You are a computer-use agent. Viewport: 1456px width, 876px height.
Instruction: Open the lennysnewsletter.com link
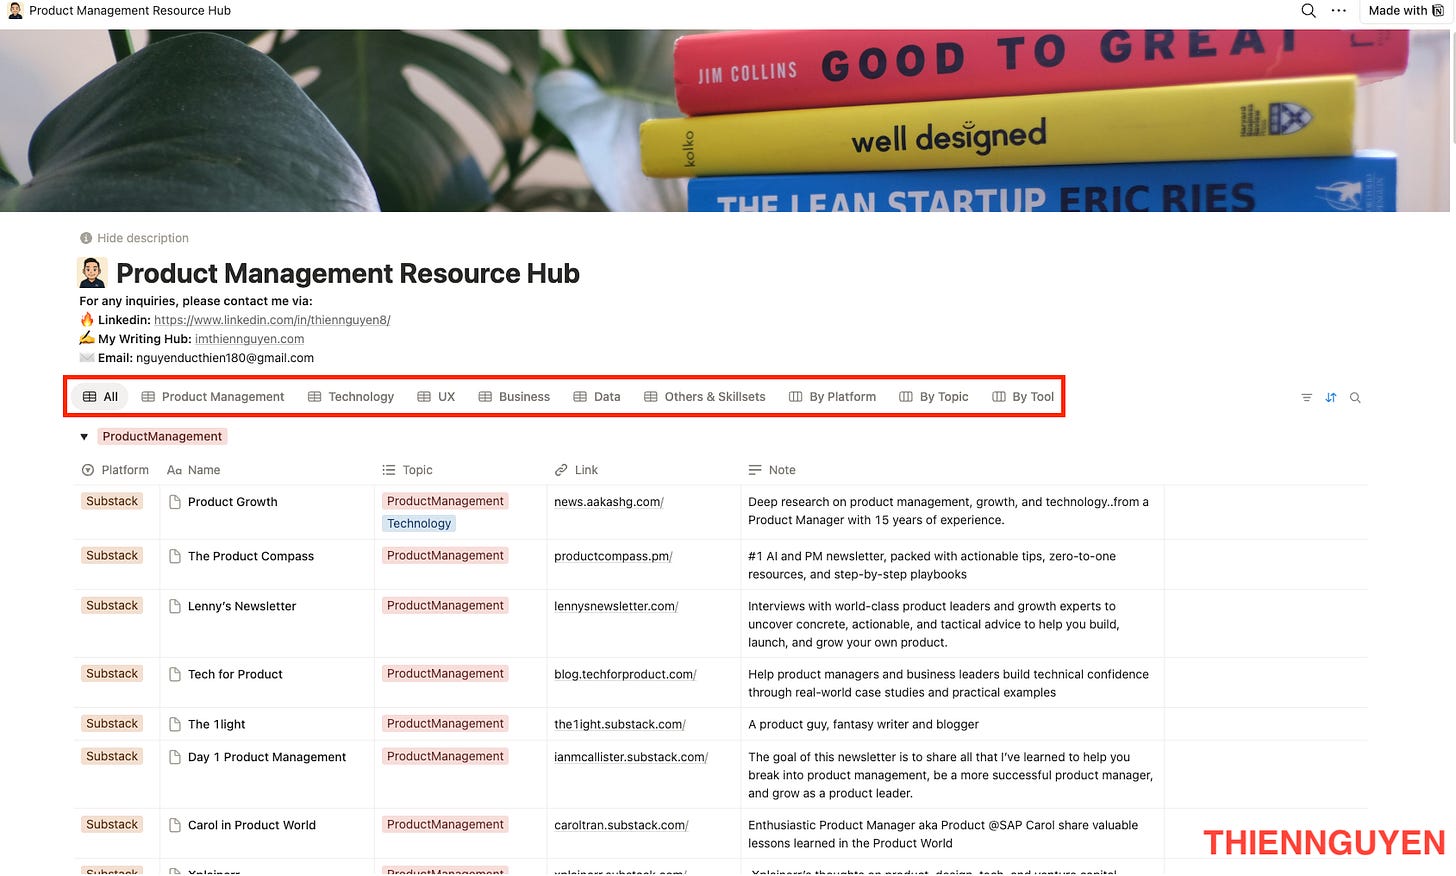coord(616,606)
